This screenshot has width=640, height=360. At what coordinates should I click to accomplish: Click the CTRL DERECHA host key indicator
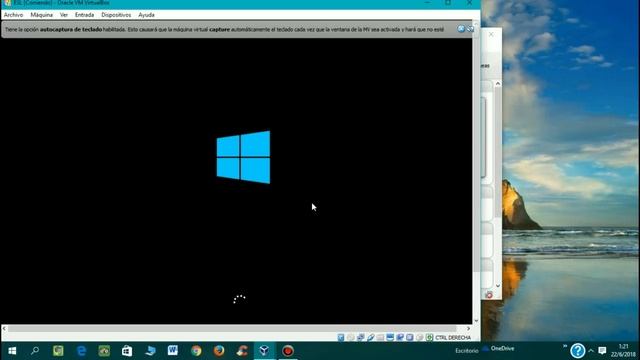[453, 338]
